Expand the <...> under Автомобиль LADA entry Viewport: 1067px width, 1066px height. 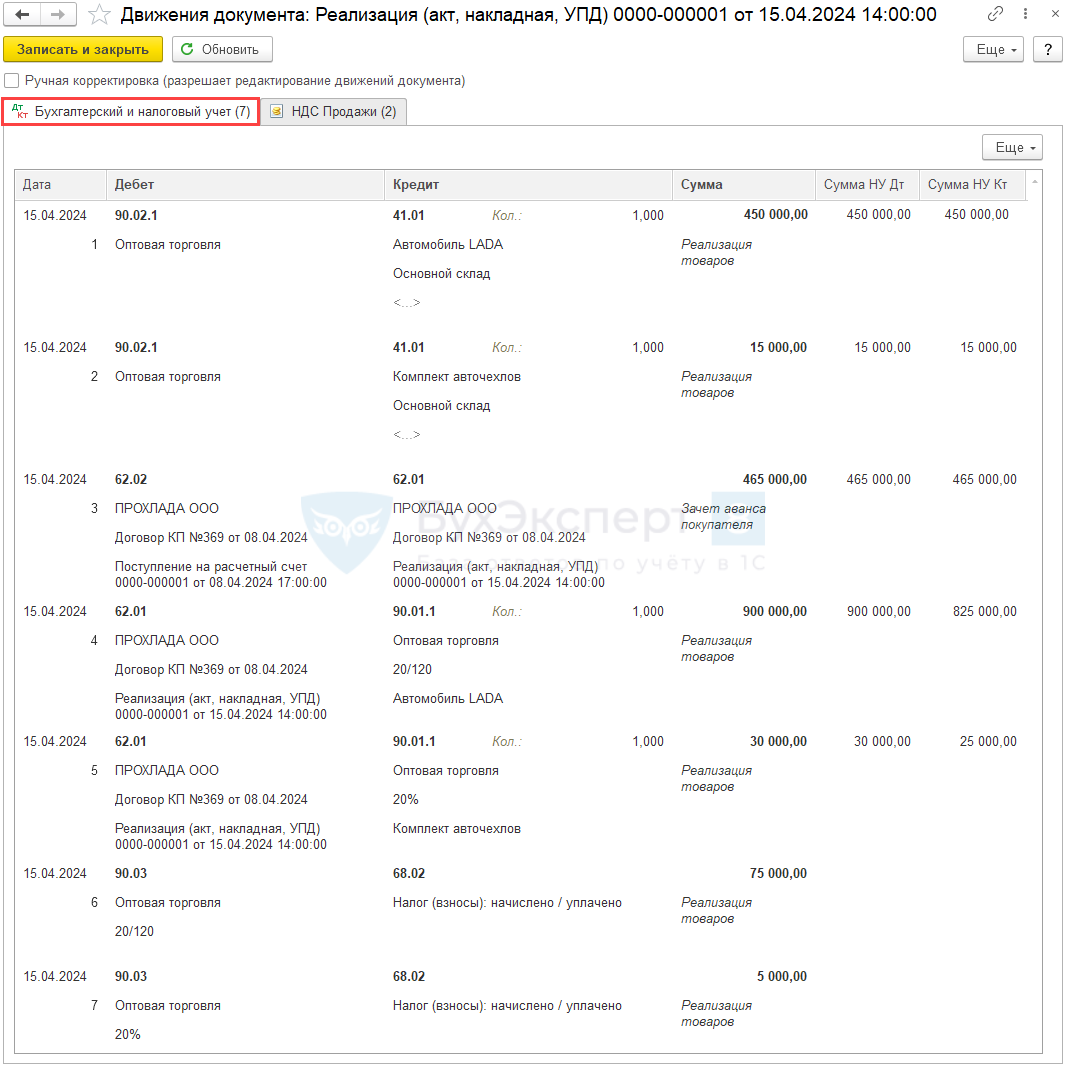(x=406, y=303)
